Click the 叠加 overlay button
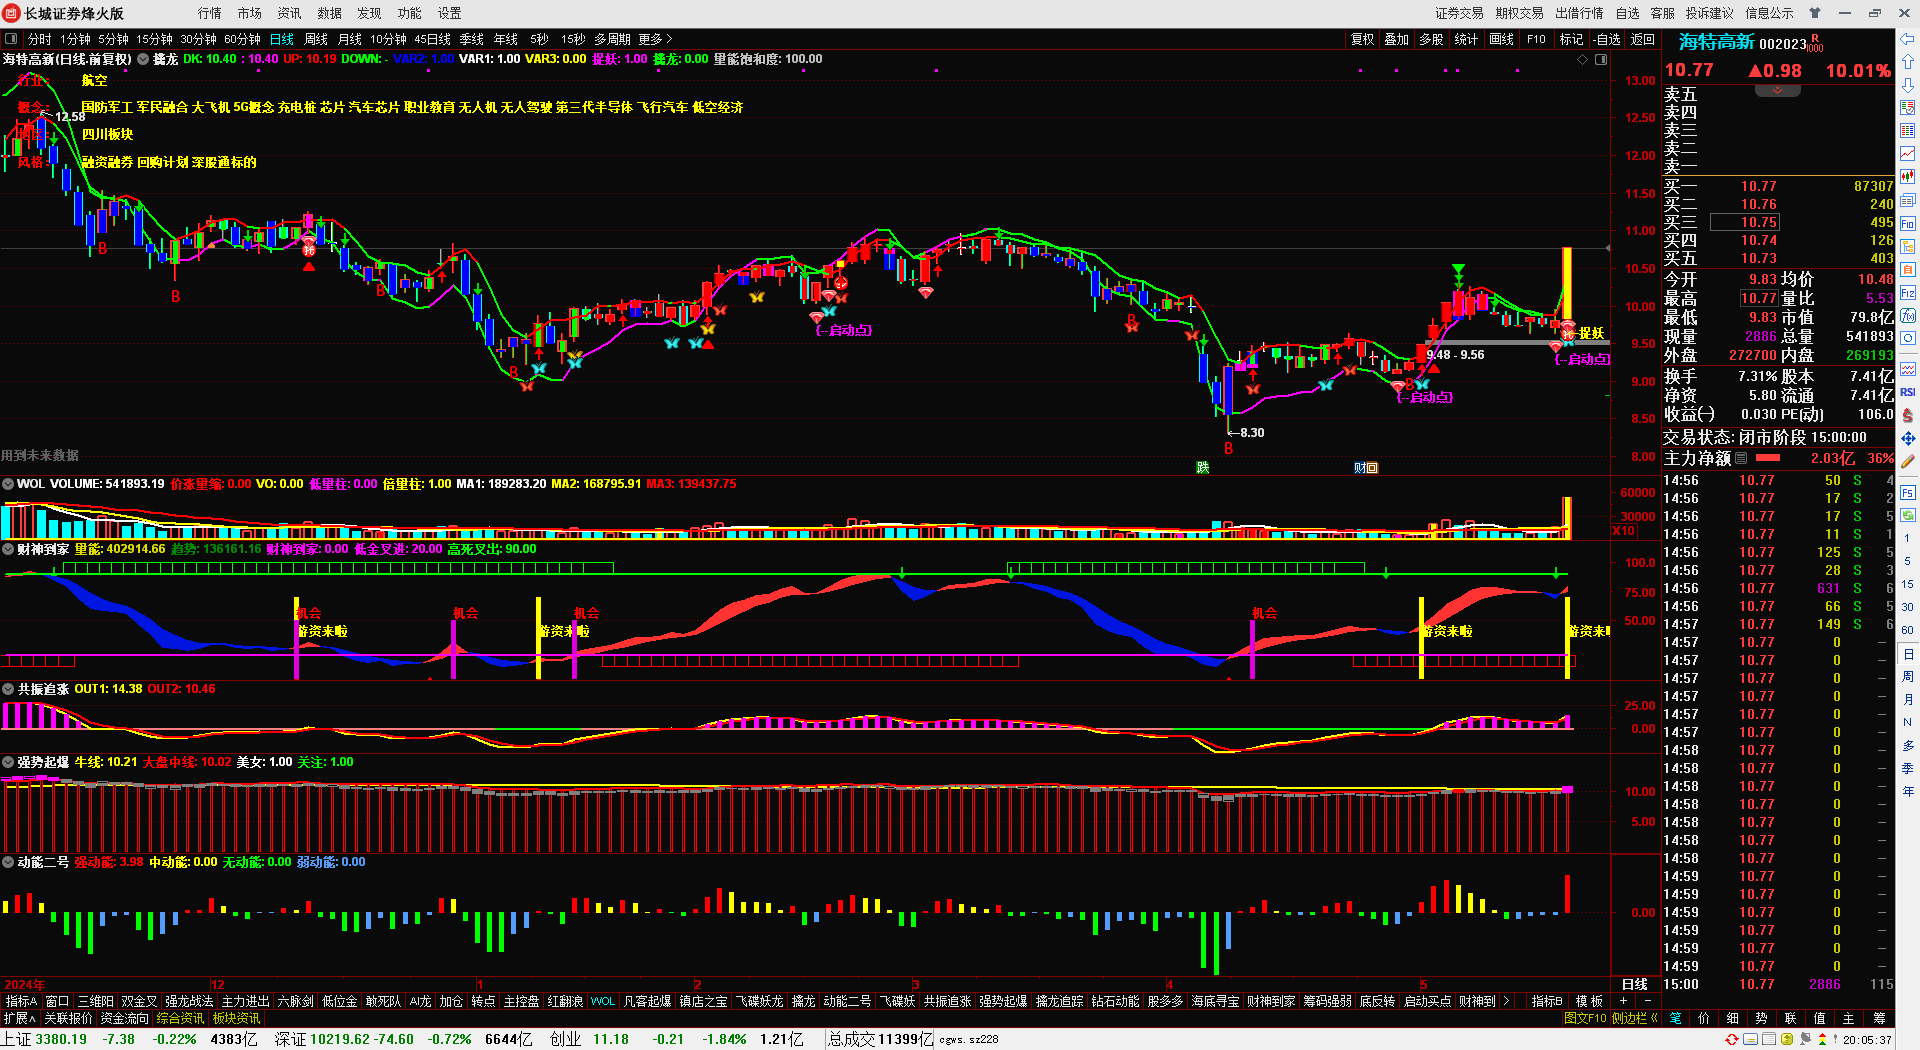 click(x=1396, y=39)
